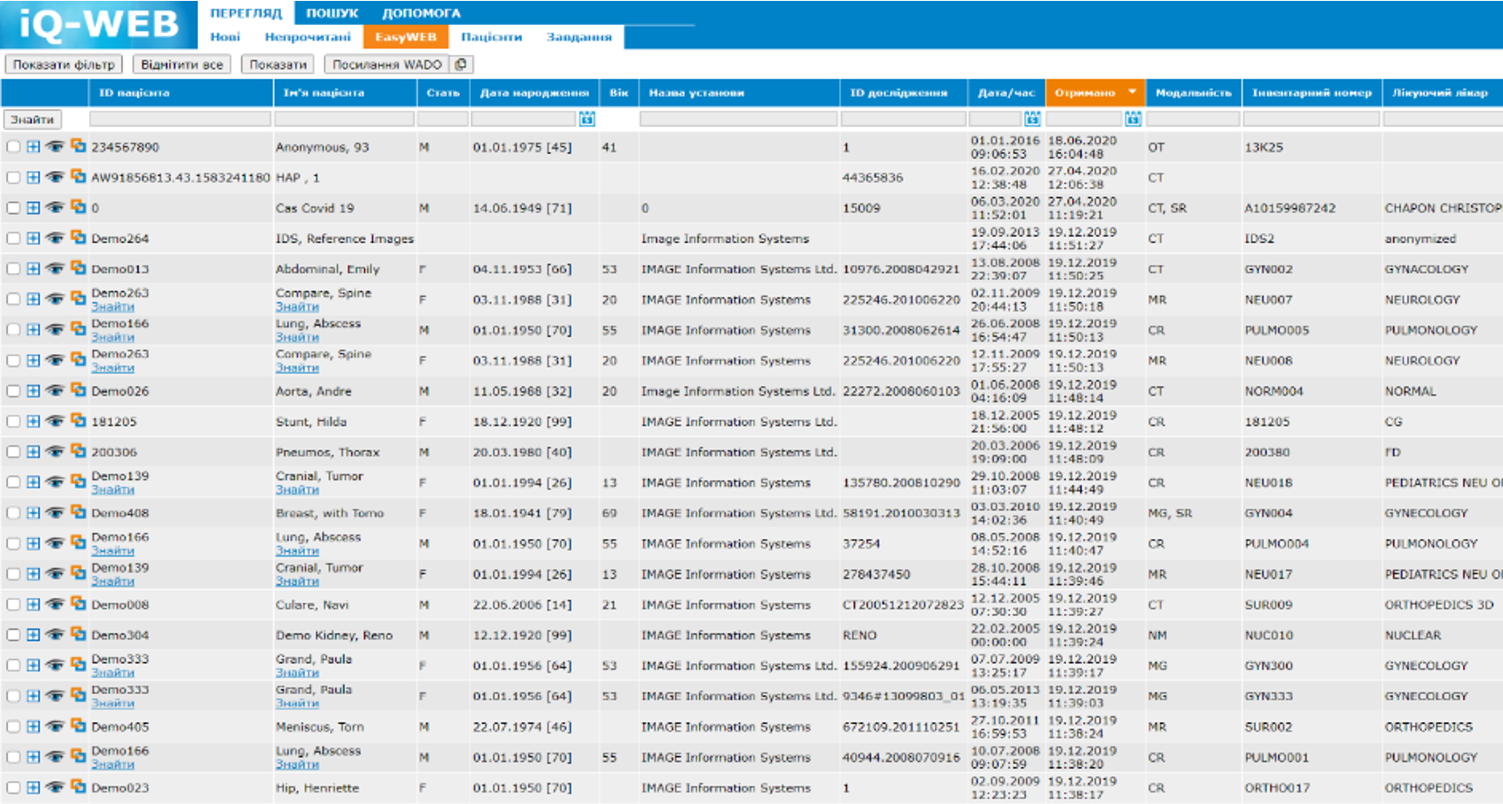Tick checkbox for Demo264

pyautogui.click(x=13, y=238)
